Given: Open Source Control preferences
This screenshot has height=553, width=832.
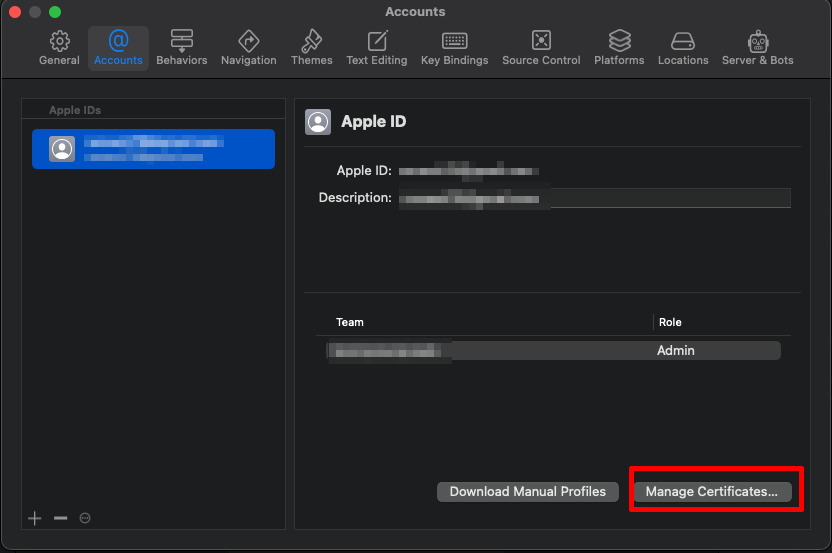Looking at the screenshot, I should [541, 48].
